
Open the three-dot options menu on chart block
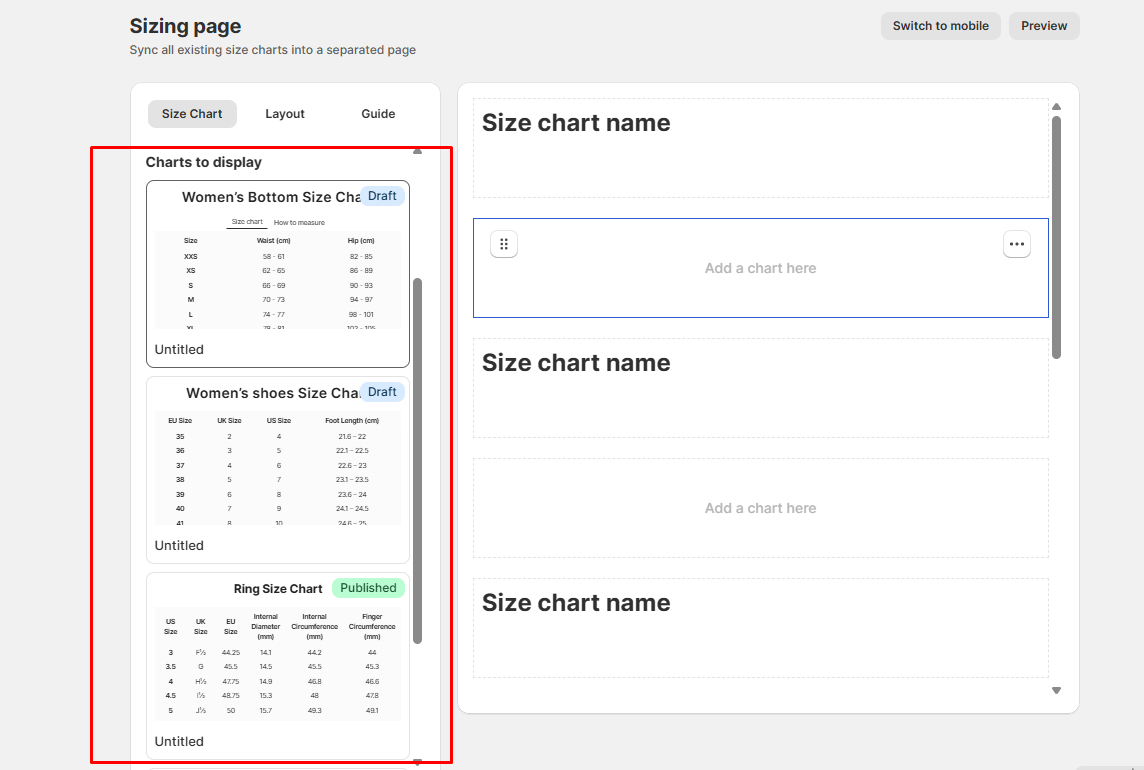coord(1016,244)
